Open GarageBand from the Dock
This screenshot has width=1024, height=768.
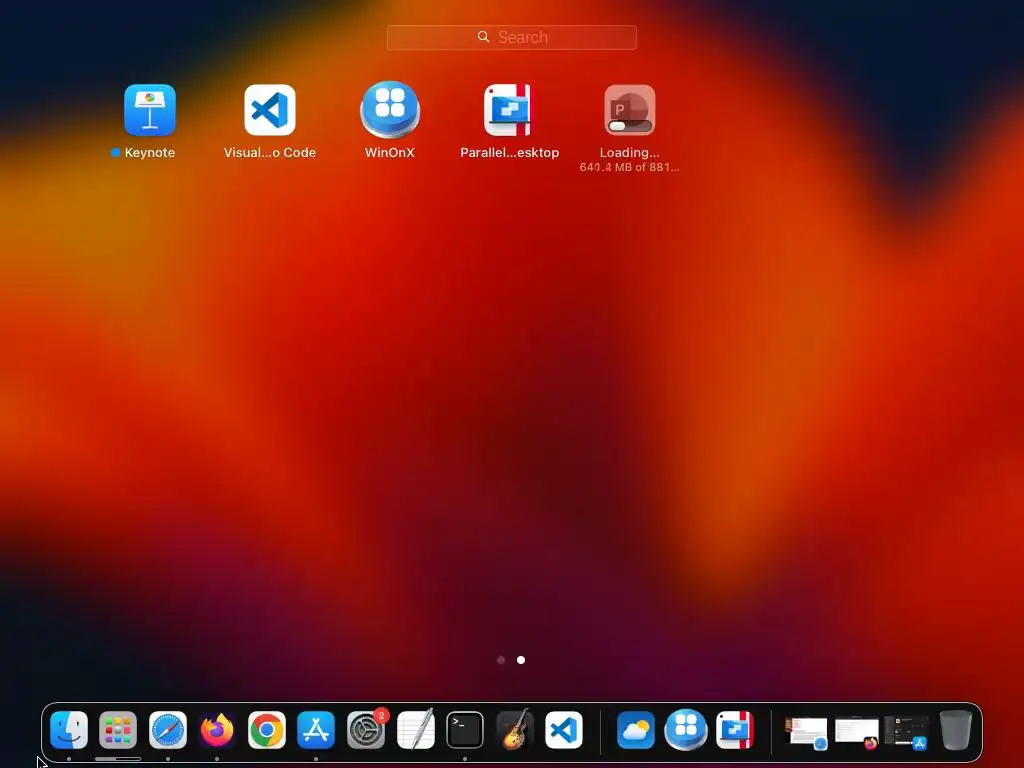pyautogui.click(x=515, y=729)
